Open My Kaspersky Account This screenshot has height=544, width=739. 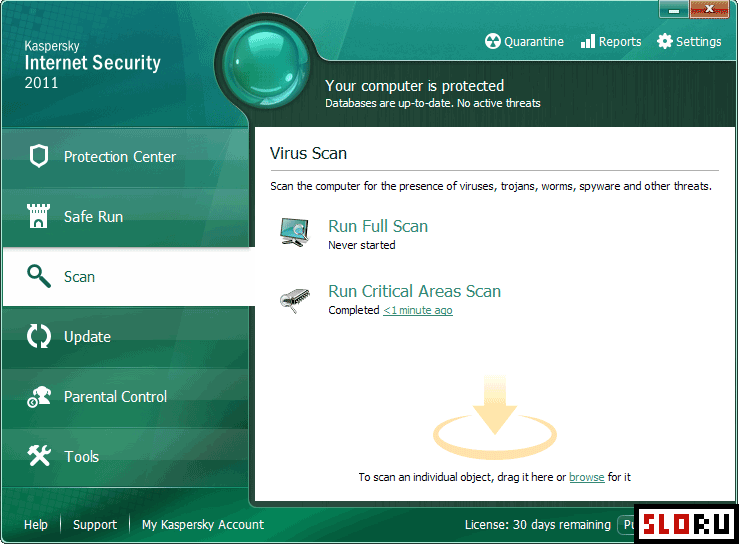[203, 525]
